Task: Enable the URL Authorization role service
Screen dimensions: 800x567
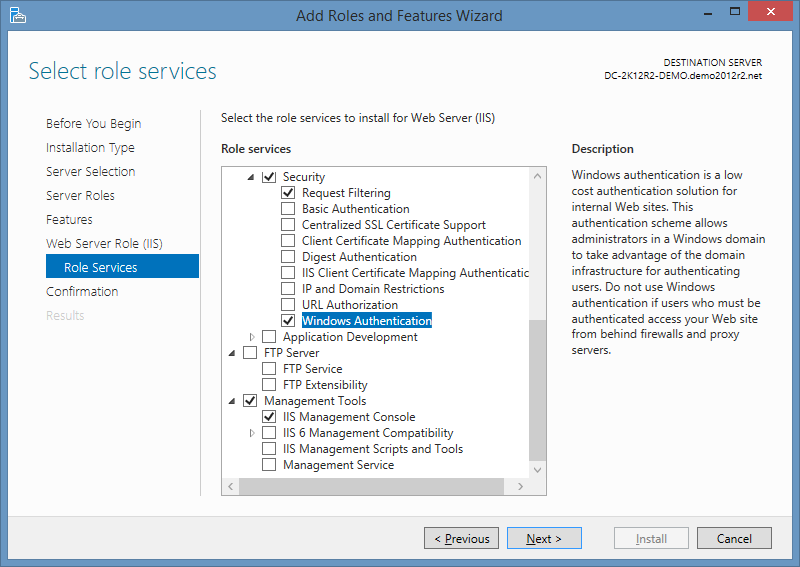Action: coord(288,305)
